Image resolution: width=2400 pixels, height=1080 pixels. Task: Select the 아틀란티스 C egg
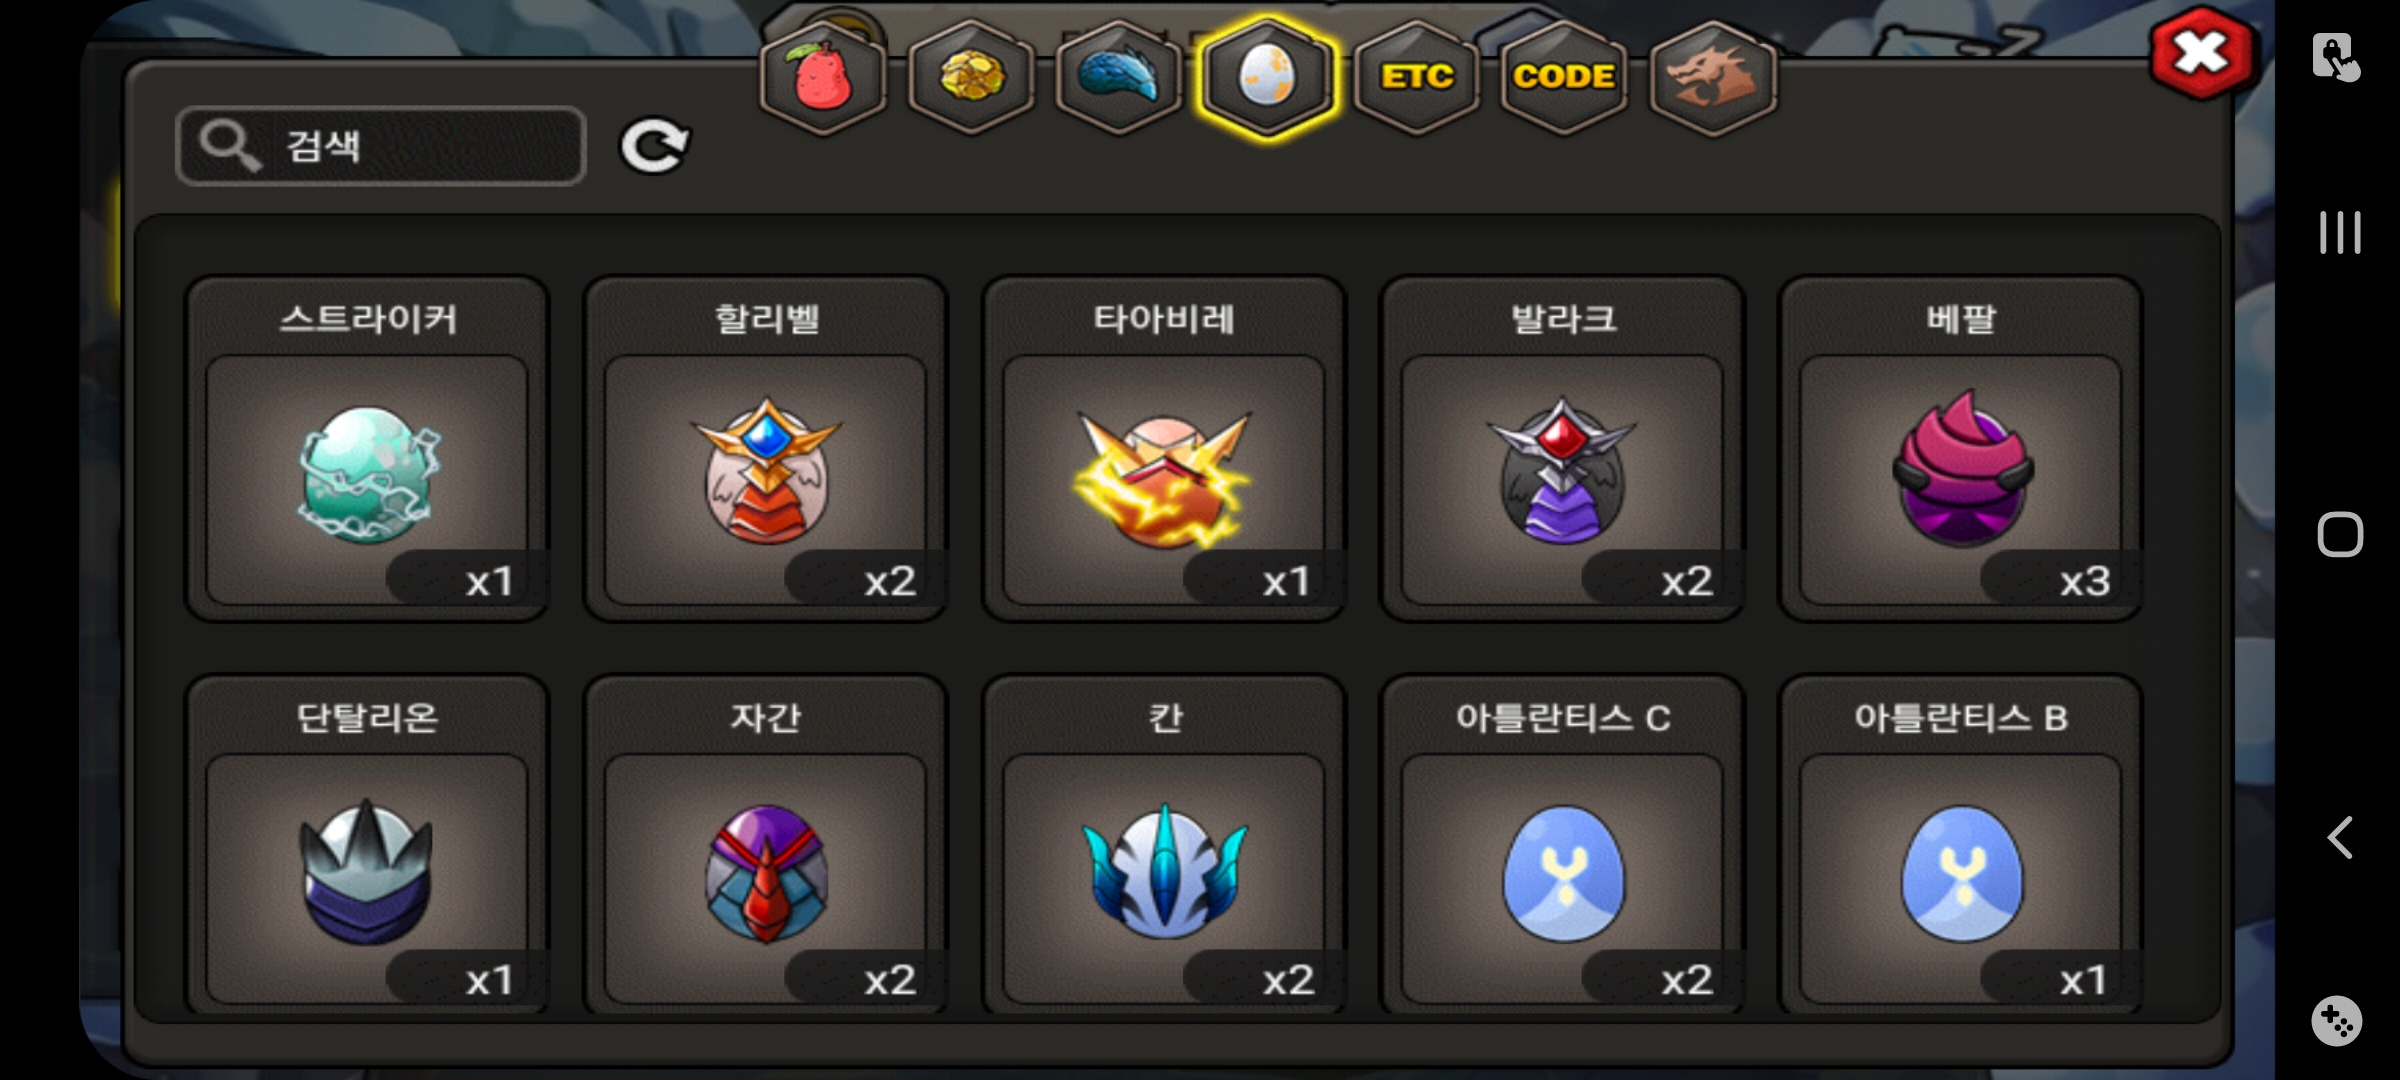(x=1562, y=846)
